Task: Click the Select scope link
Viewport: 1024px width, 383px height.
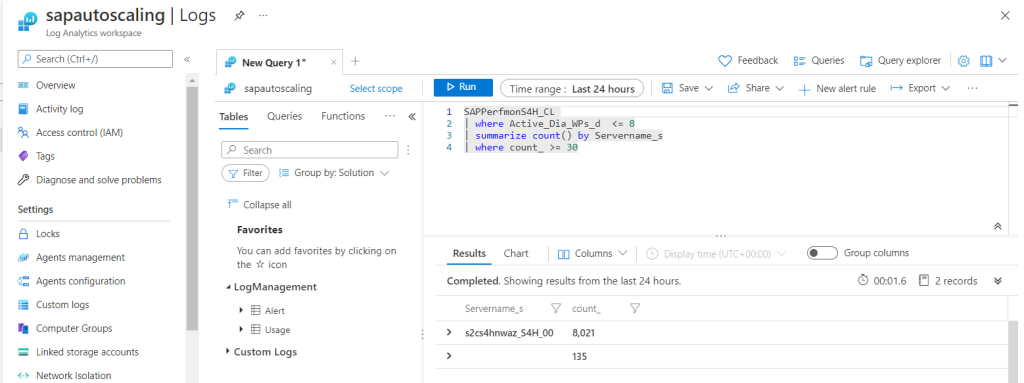Action: (x=376, y=89)
